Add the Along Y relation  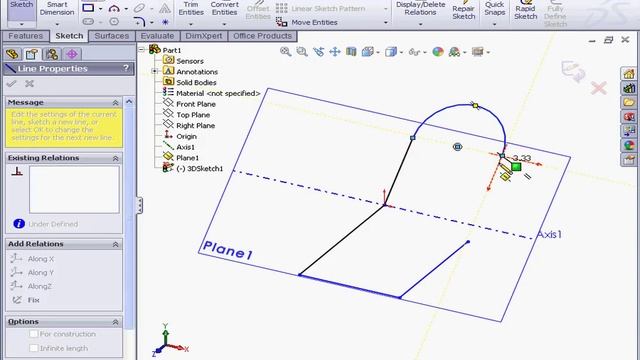[32, 272]
